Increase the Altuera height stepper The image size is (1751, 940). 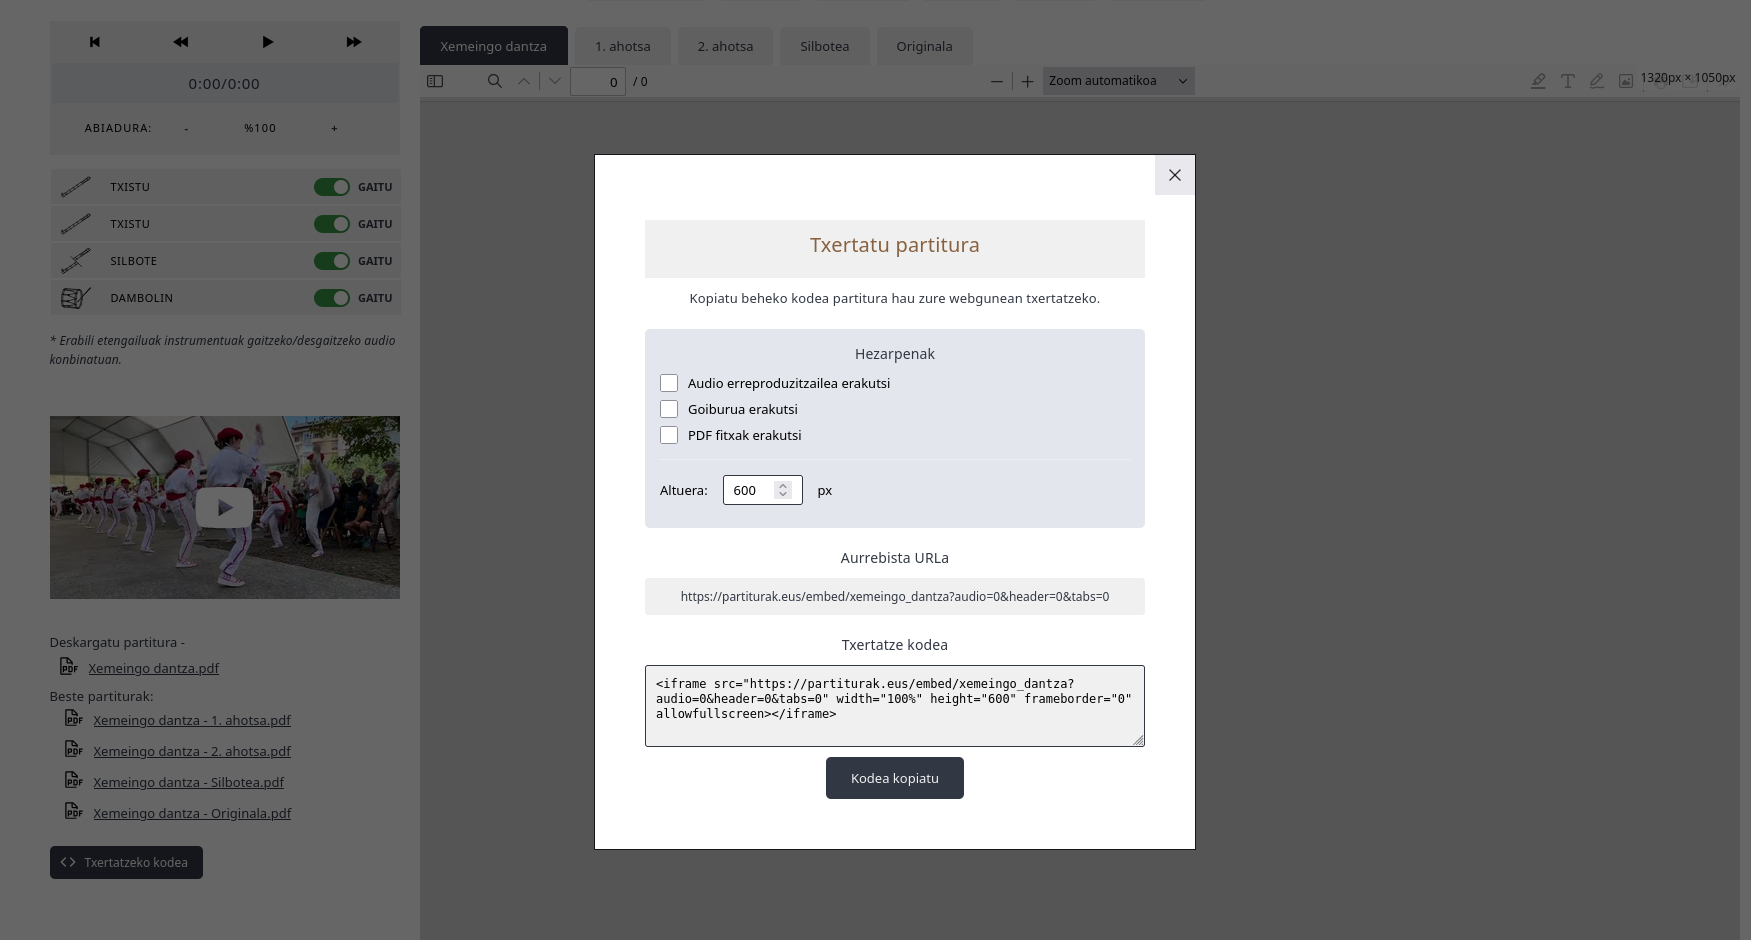[783, 485]
